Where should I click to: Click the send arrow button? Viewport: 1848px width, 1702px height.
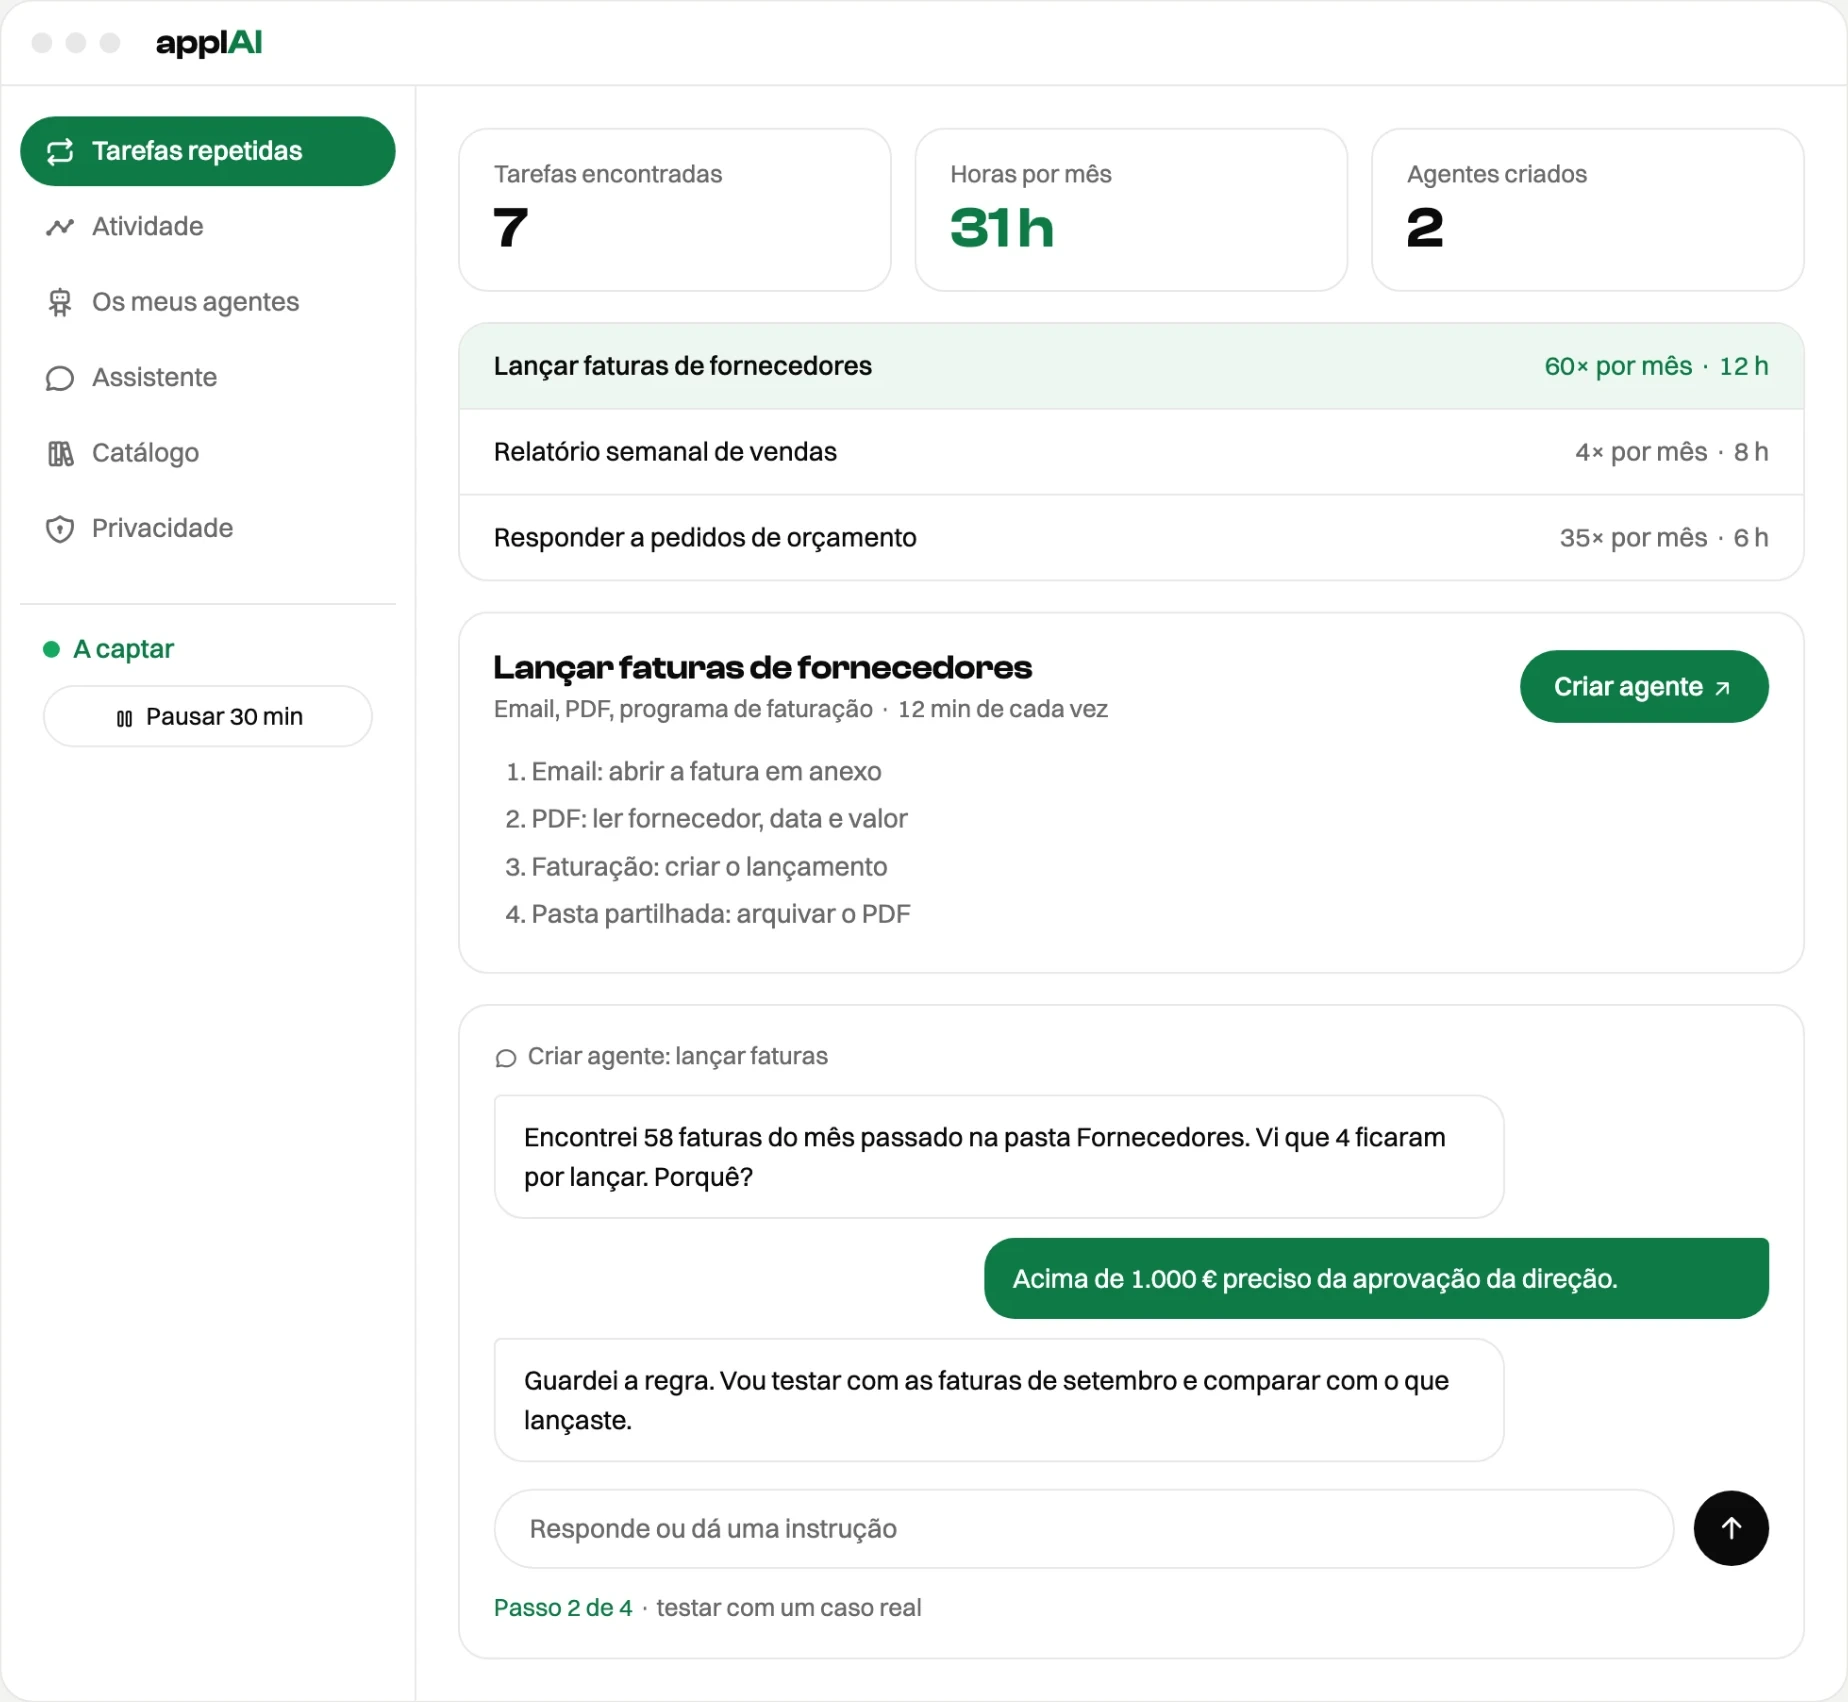coord(1730,1528)
